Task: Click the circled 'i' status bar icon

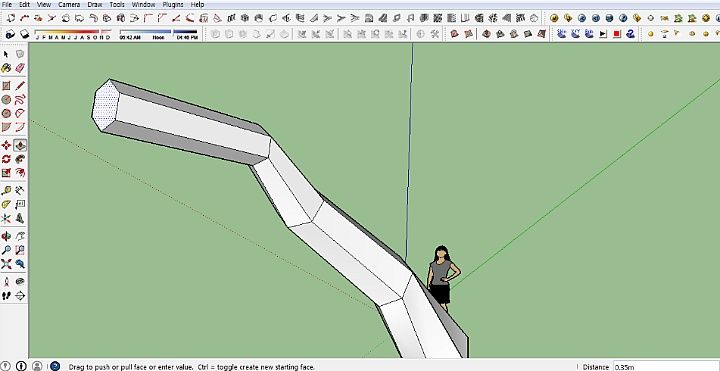Action: tap(21, 366)
